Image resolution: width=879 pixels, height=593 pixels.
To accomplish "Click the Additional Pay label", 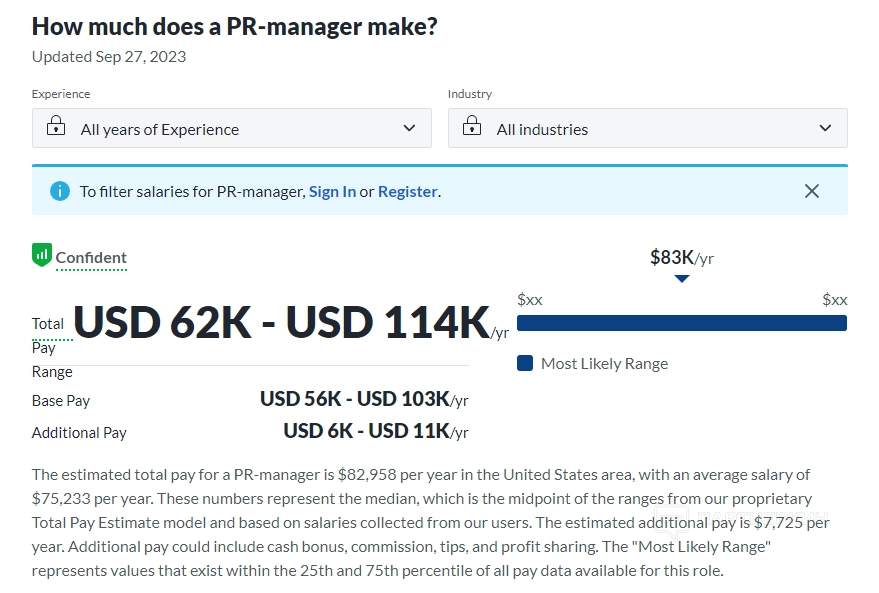I will pyautogui.click(x=79, y=433).
